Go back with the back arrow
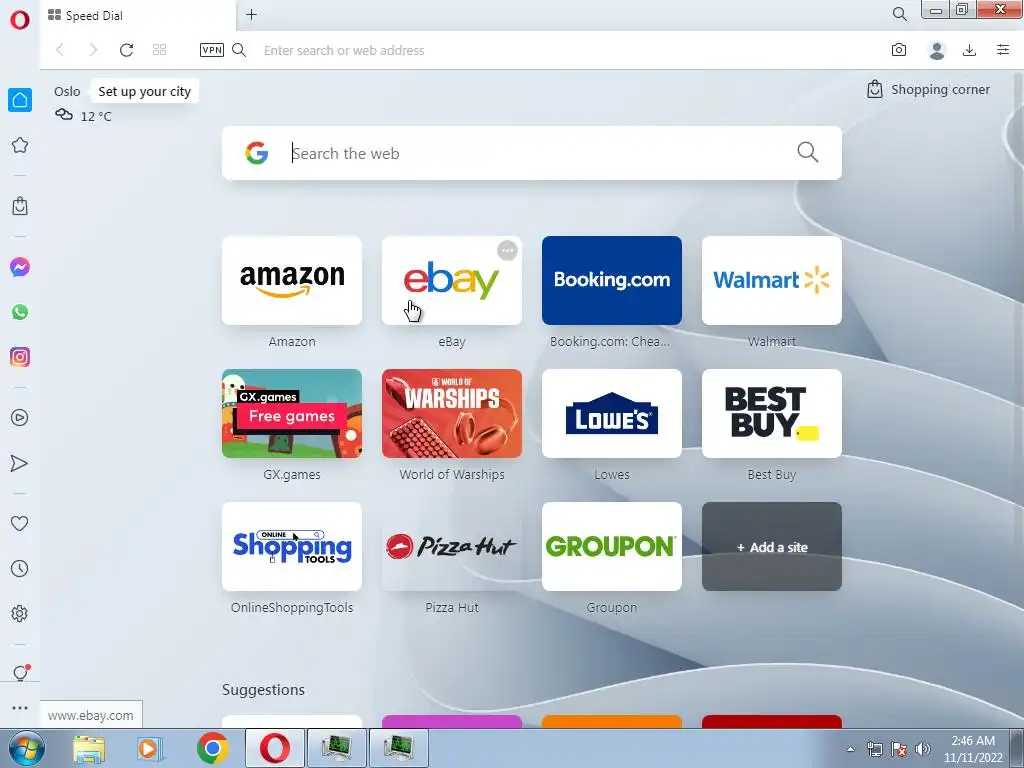Viewport: 1024px width, 768px height. point(60,50)
